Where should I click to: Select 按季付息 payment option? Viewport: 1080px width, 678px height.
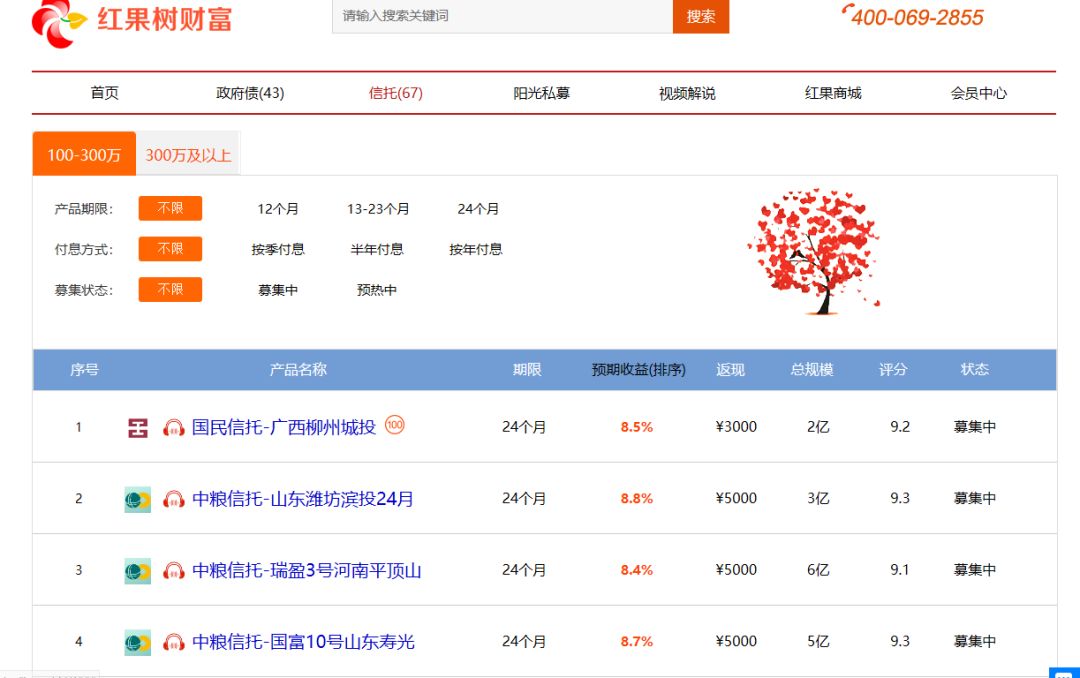[x=279, y=249]
